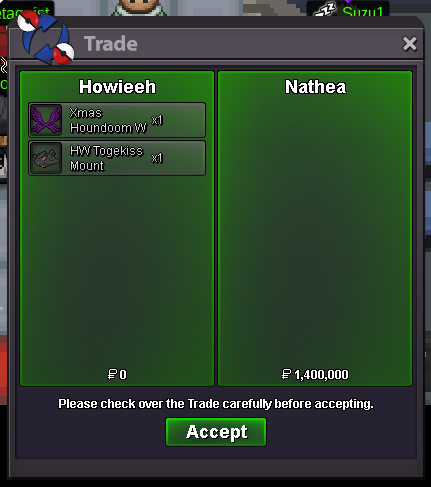Click the Pokédollar symbol beside 0
Image resolution: width=431 pixels, height=487 pixels.
pyautogui.click(x=112, y=374)
